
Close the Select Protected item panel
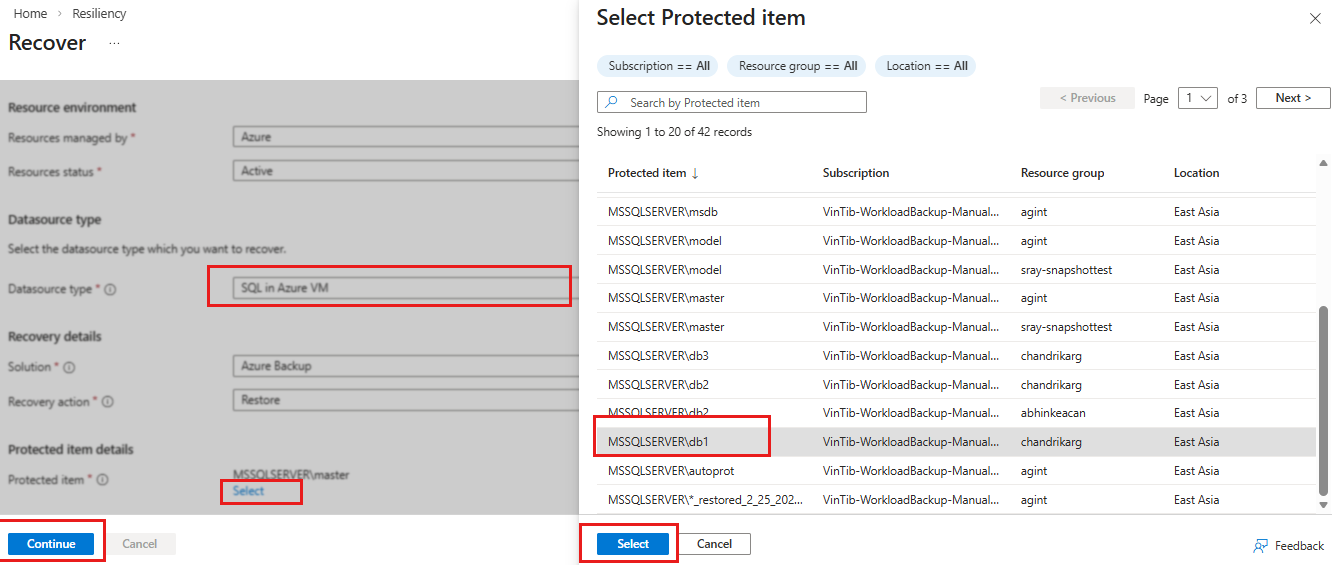[x=1314, y=18]
